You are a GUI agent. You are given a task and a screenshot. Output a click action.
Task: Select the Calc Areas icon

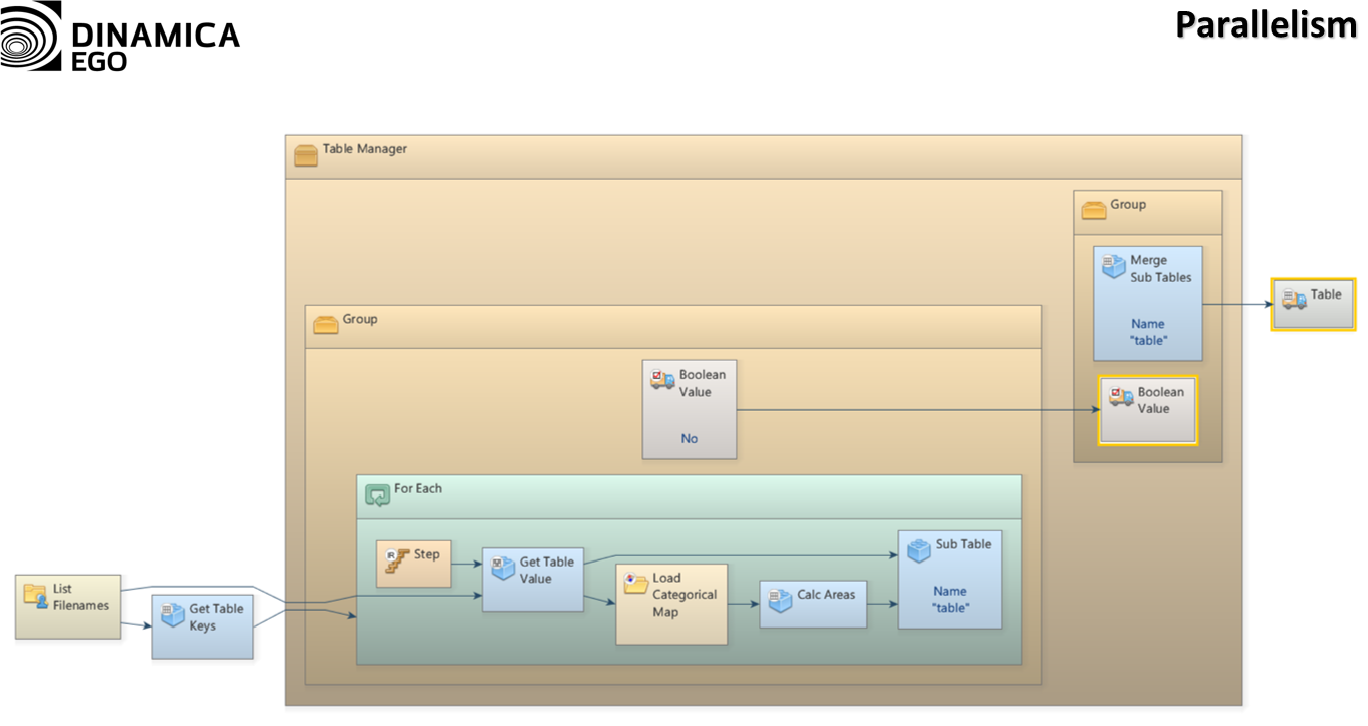780,598
